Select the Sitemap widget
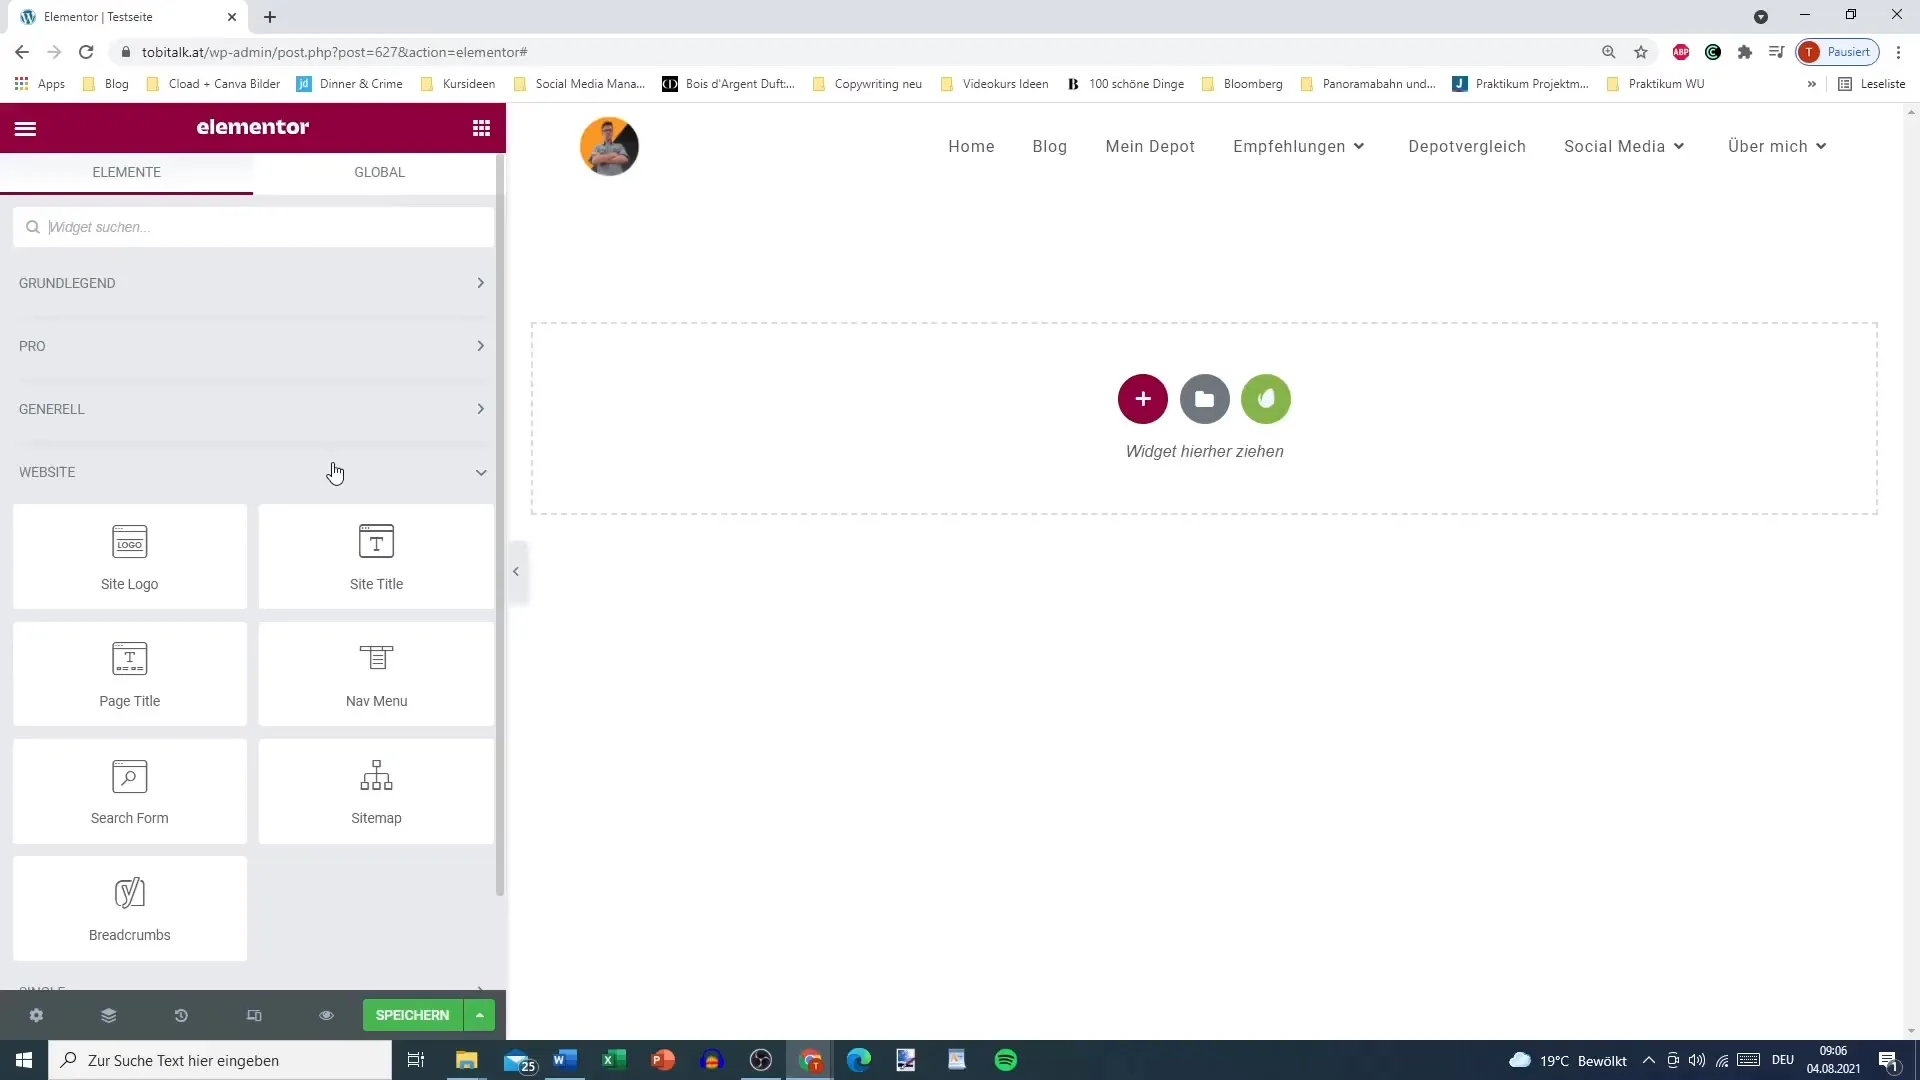The height and width of the screenshot is (1080, 1920). [376, 791]
